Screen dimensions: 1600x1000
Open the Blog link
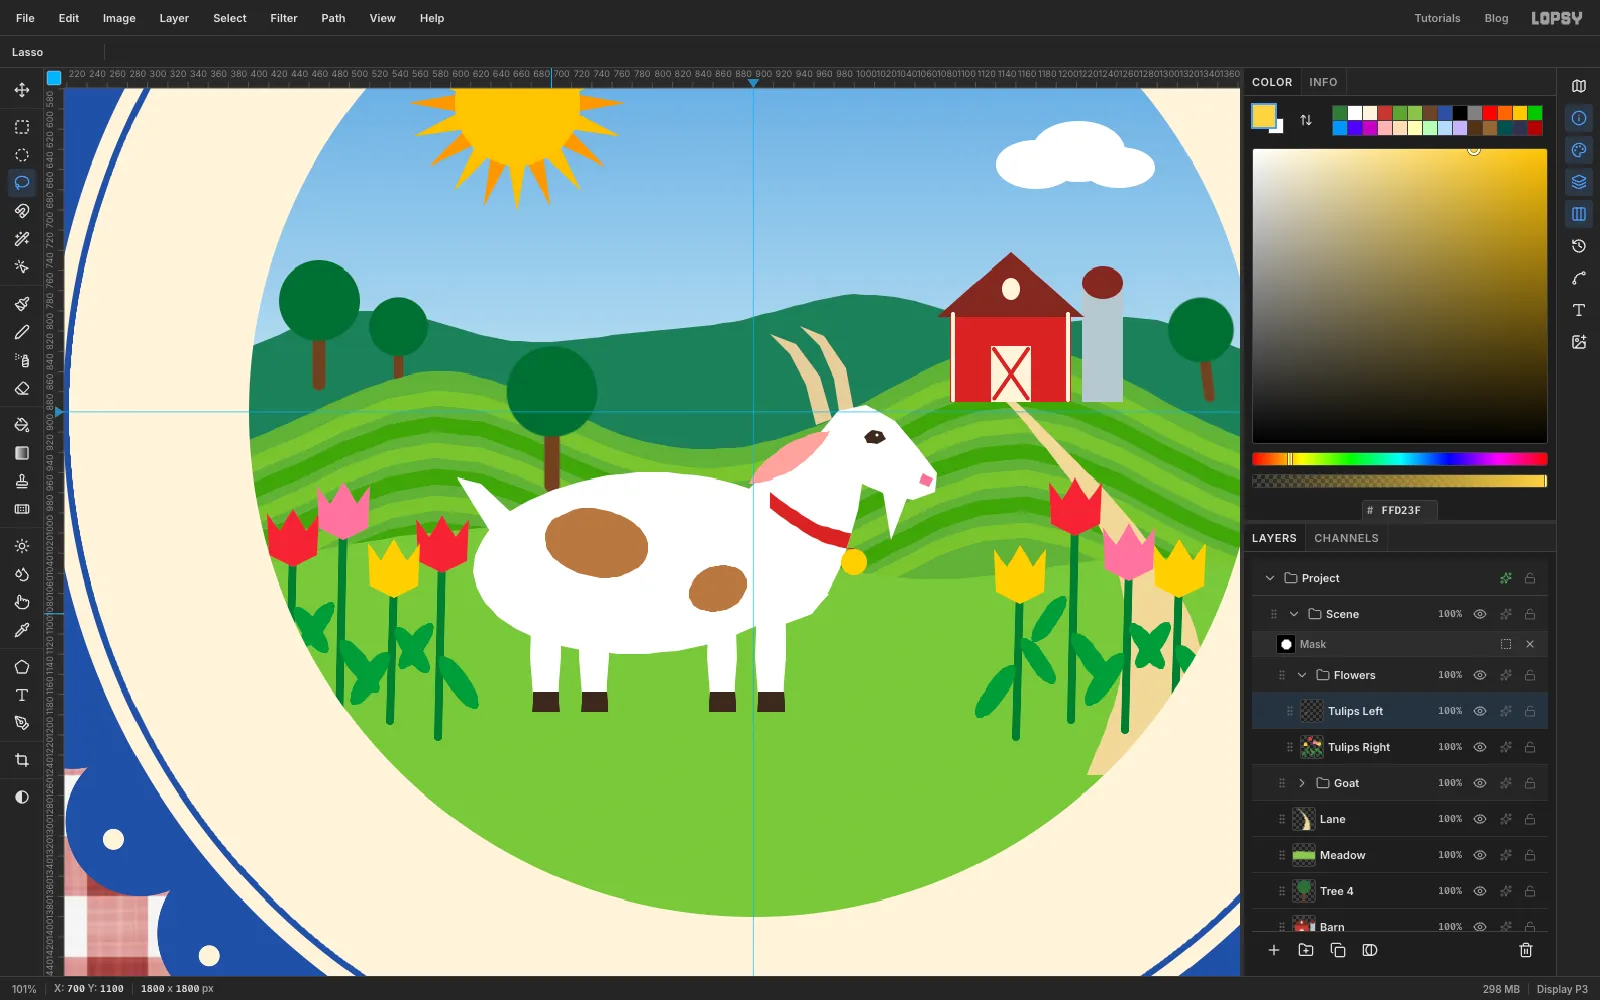point(1496,18)
